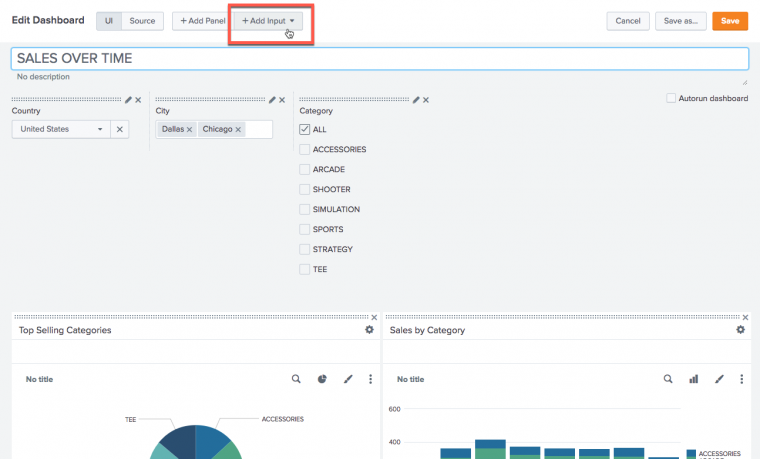Open more actions for Sales by Category
This screenshot has width=760, height=459.
tap(742, 379)
